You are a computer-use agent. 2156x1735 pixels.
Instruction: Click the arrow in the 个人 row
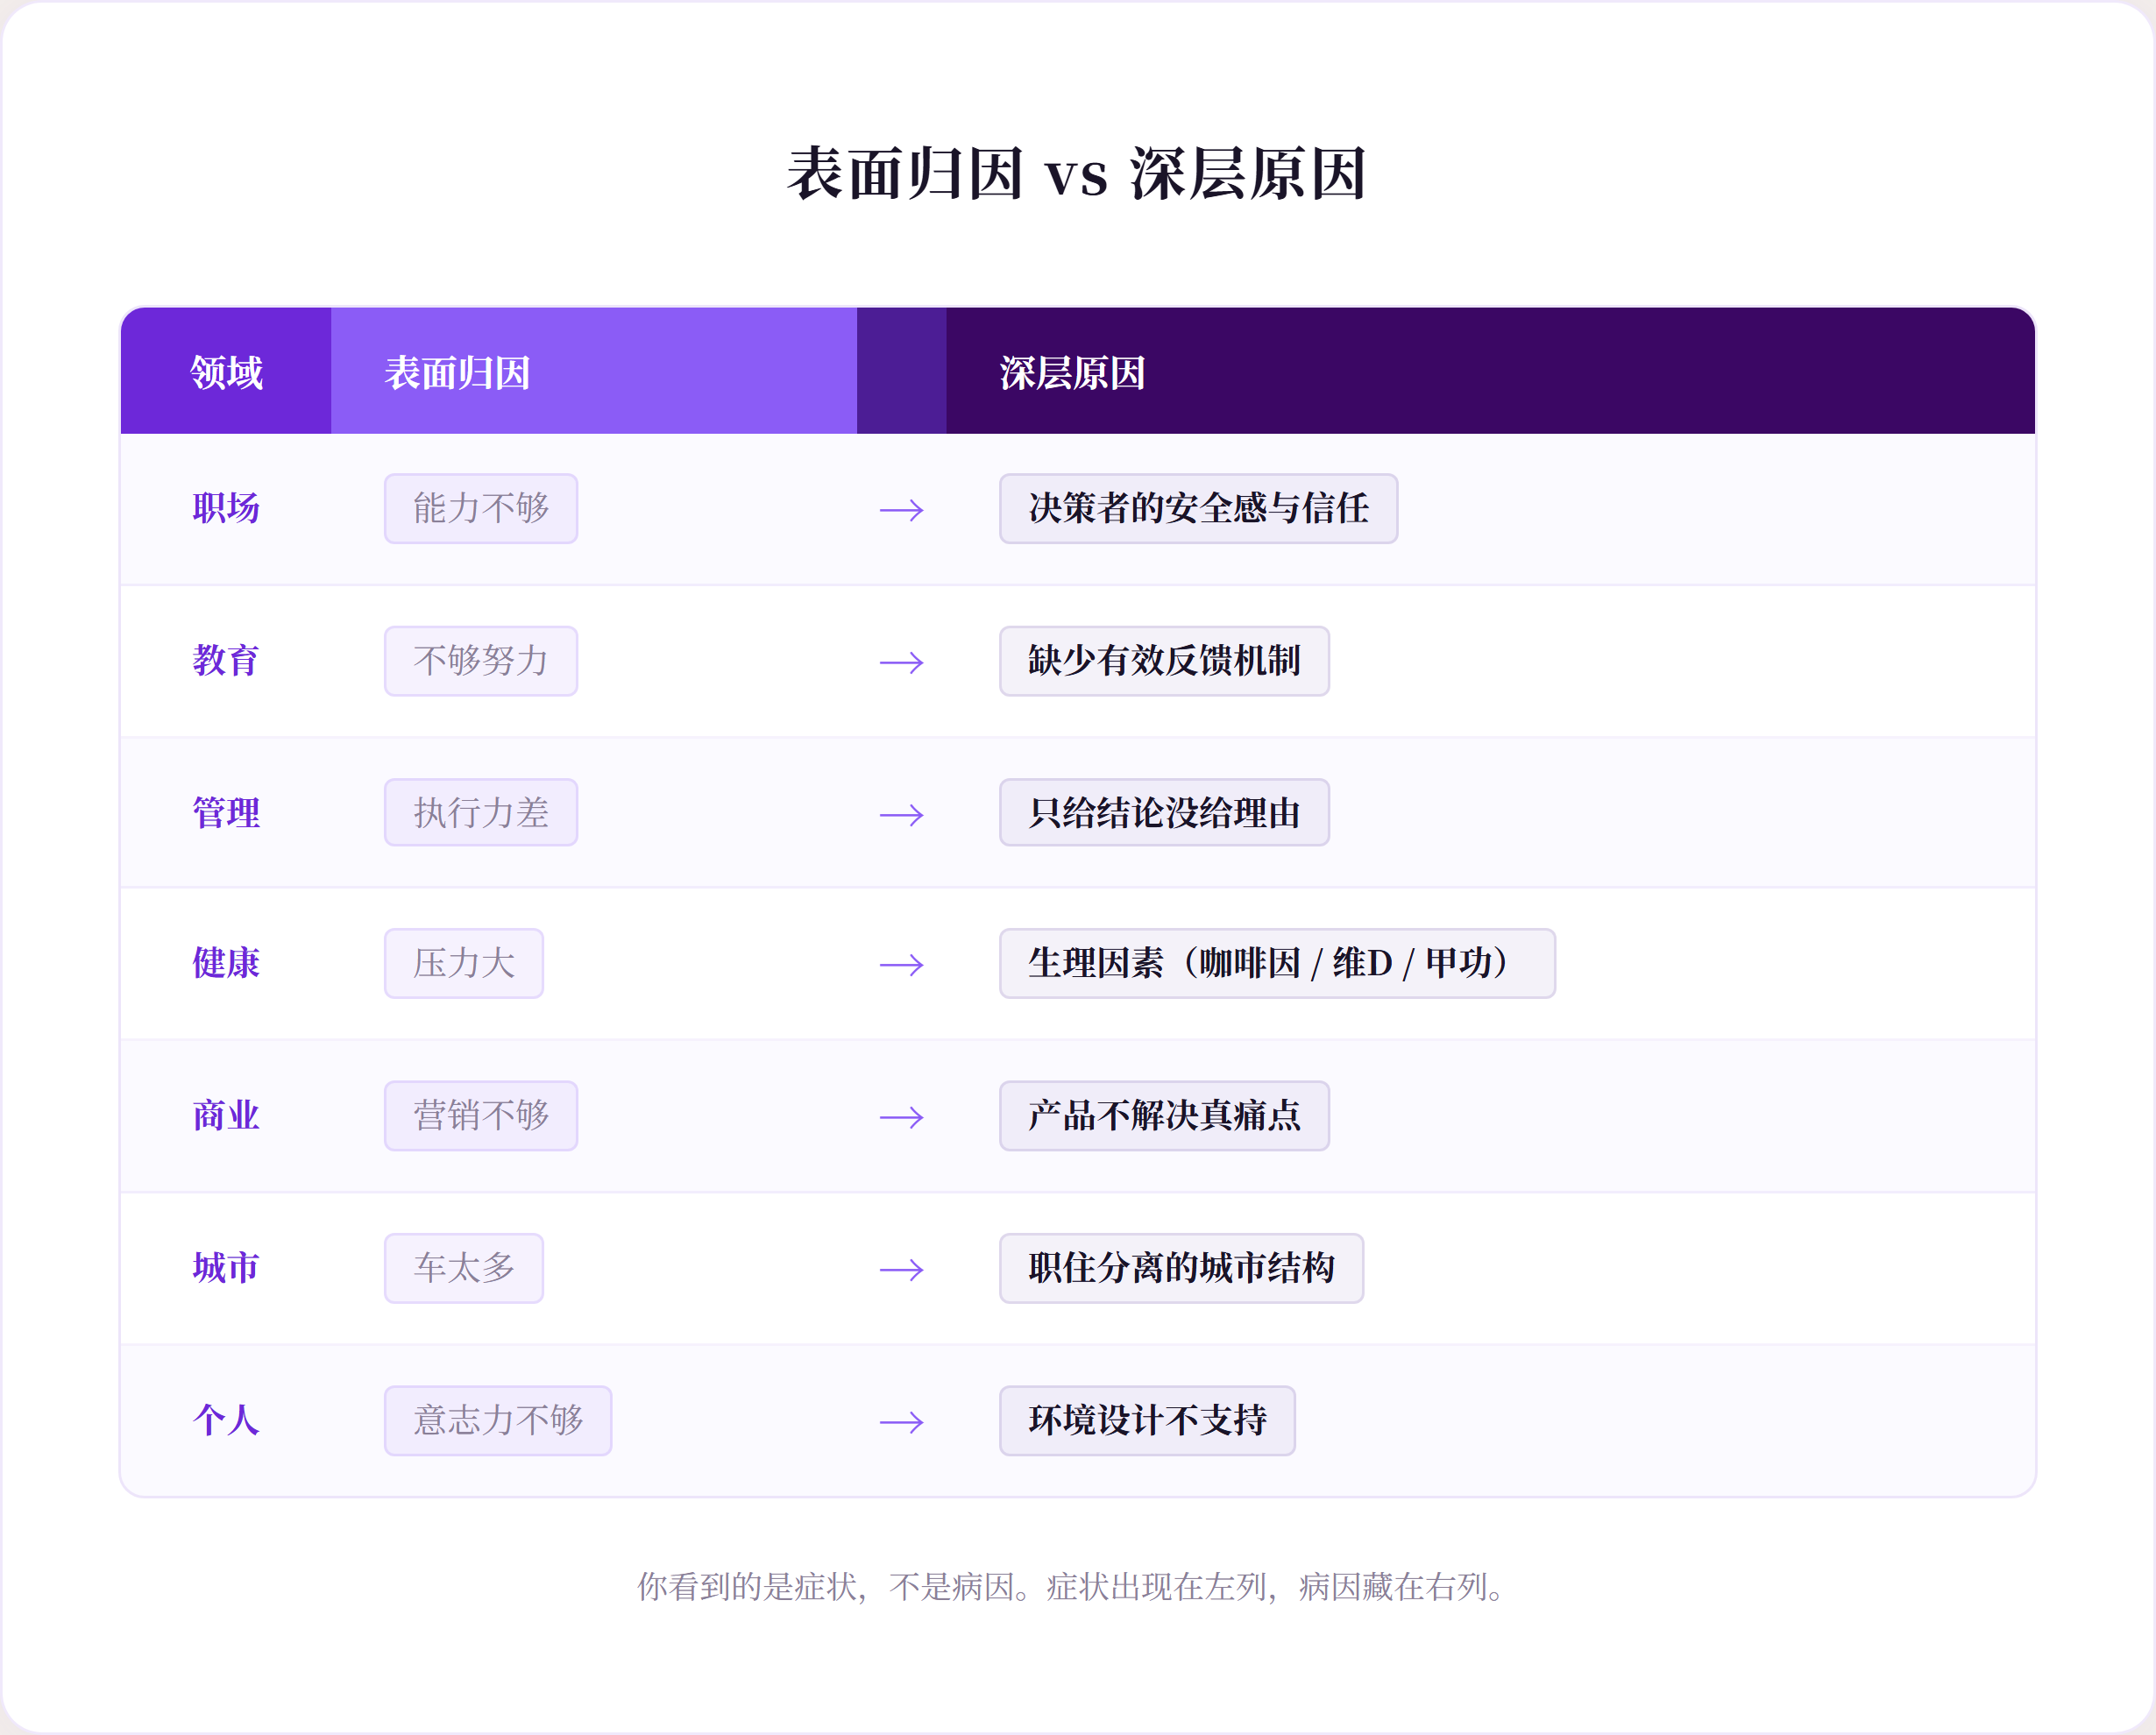[x=901, y=1422]
